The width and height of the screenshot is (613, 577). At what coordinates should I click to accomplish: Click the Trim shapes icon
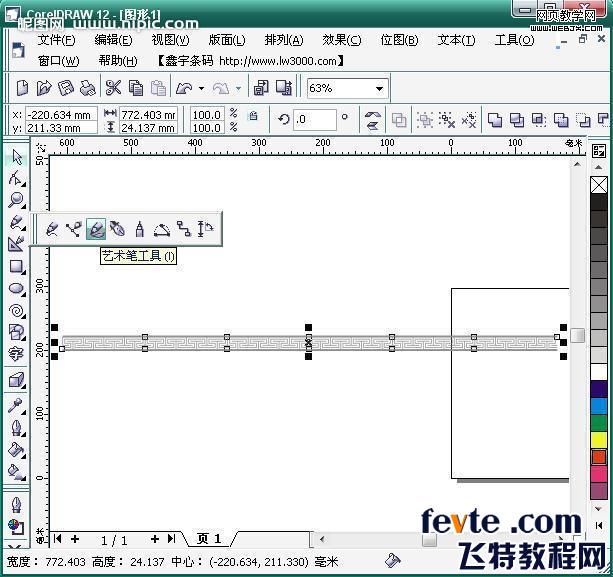517,120
